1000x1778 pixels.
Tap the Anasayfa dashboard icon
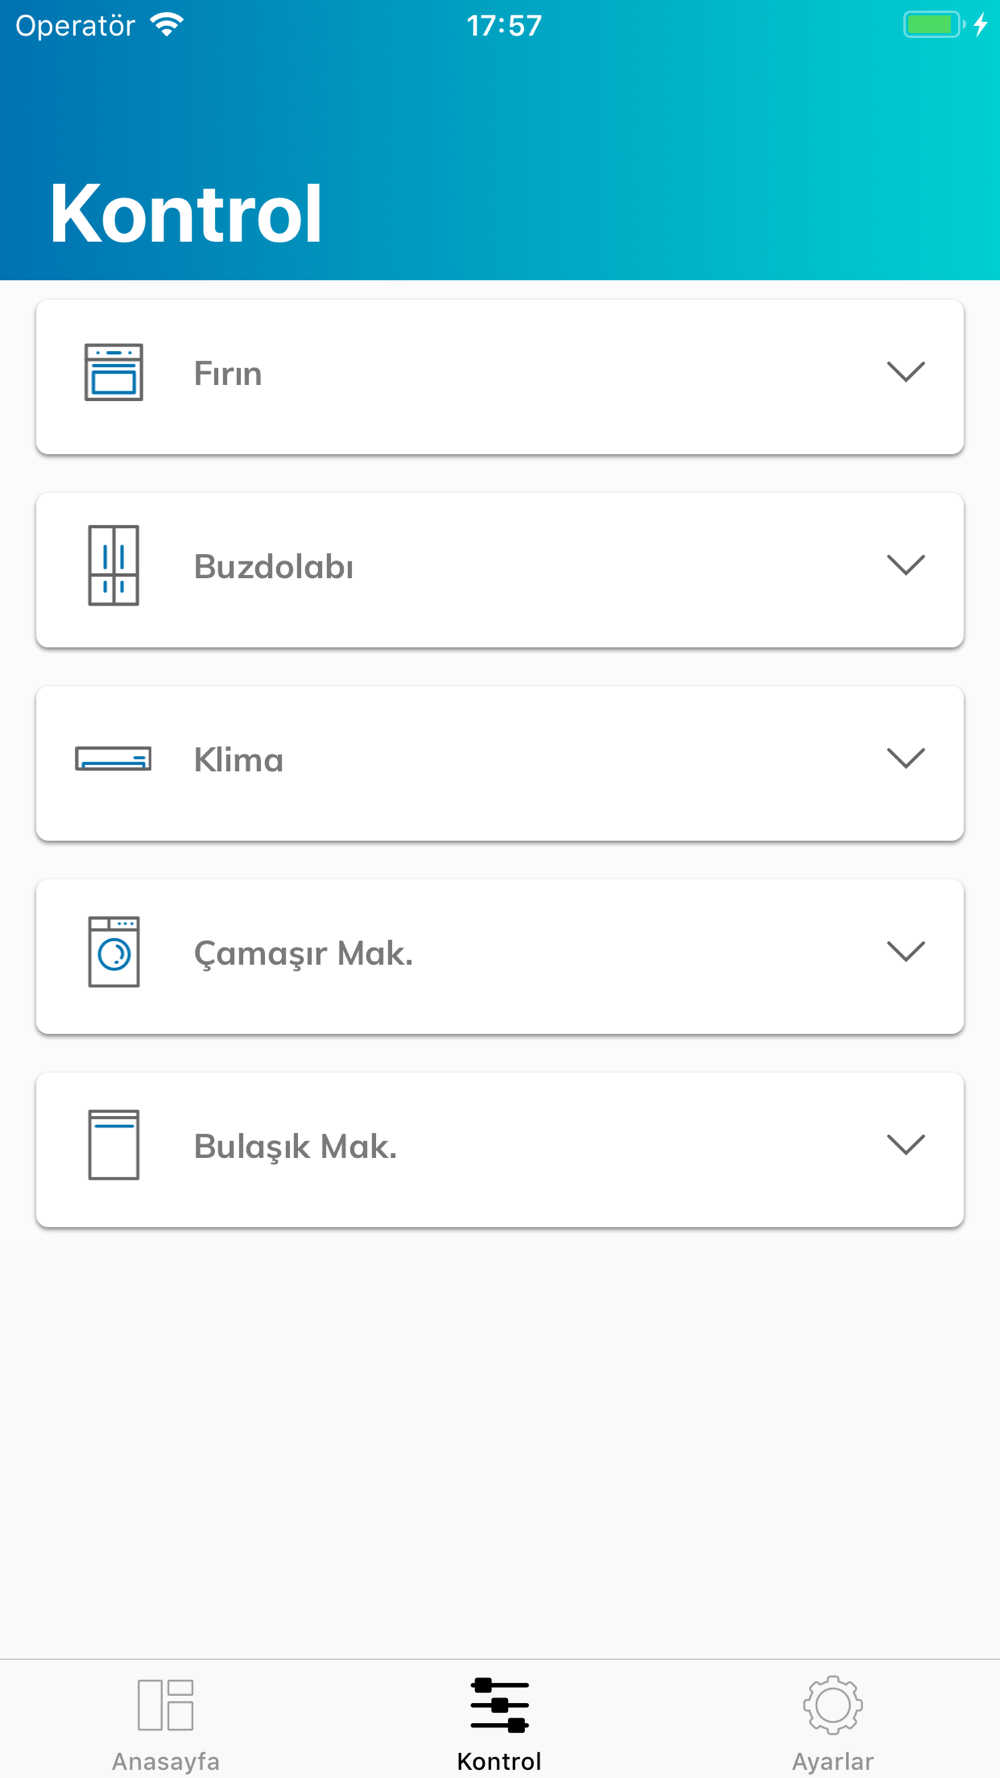166,1705
